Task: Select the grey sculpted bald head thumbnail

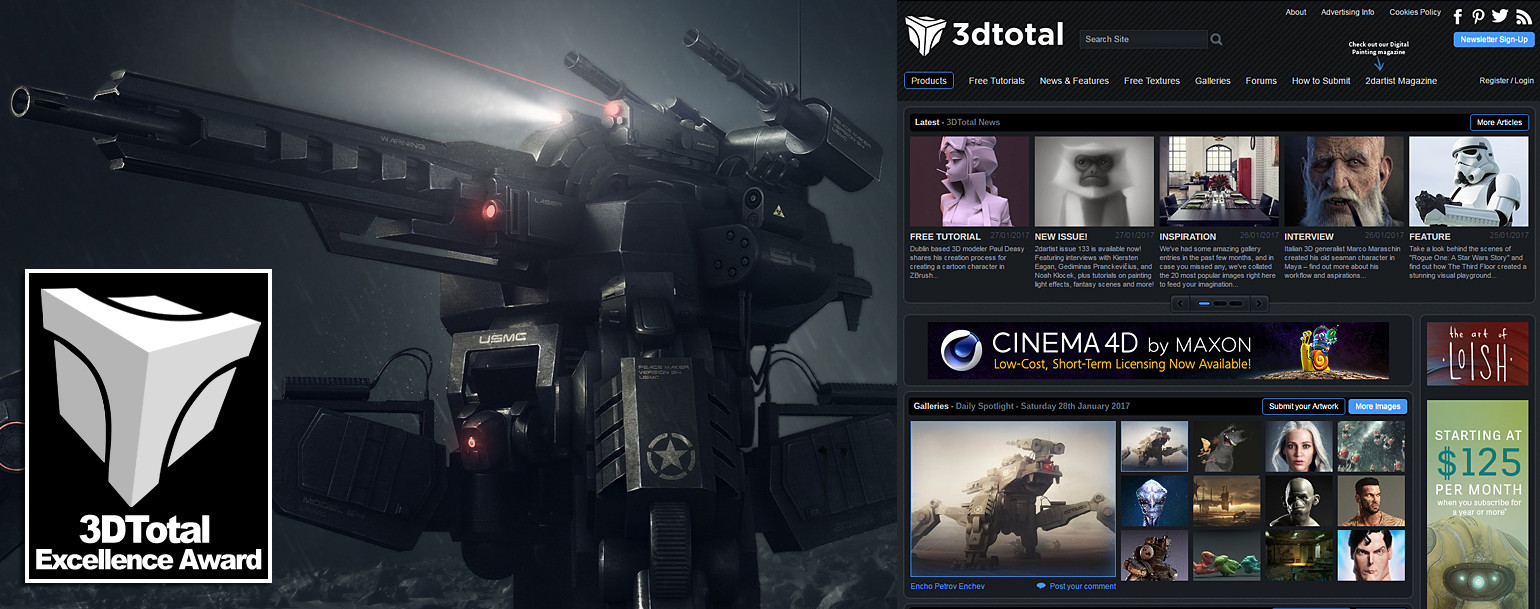Action: point(1299,501)
